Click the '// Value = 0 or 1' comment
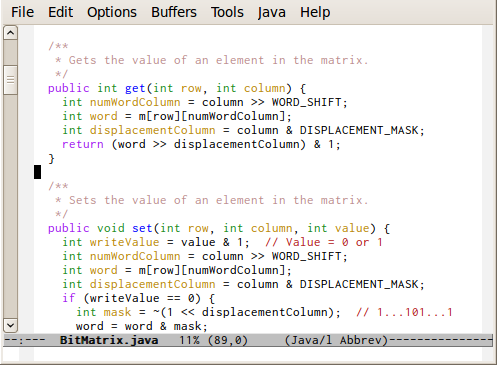 (324, 242)
